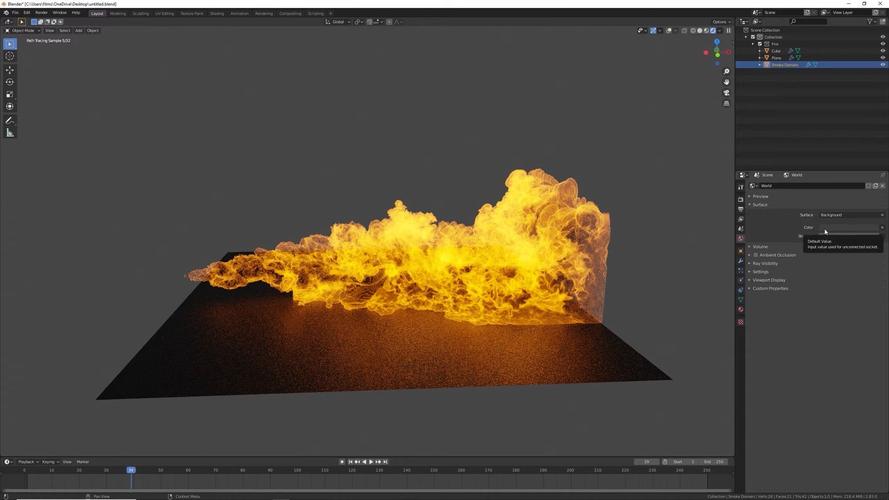This screenshot has width=889, height=500.
Task: Click the viewport pan hand icon
Action: pos(726,82)
